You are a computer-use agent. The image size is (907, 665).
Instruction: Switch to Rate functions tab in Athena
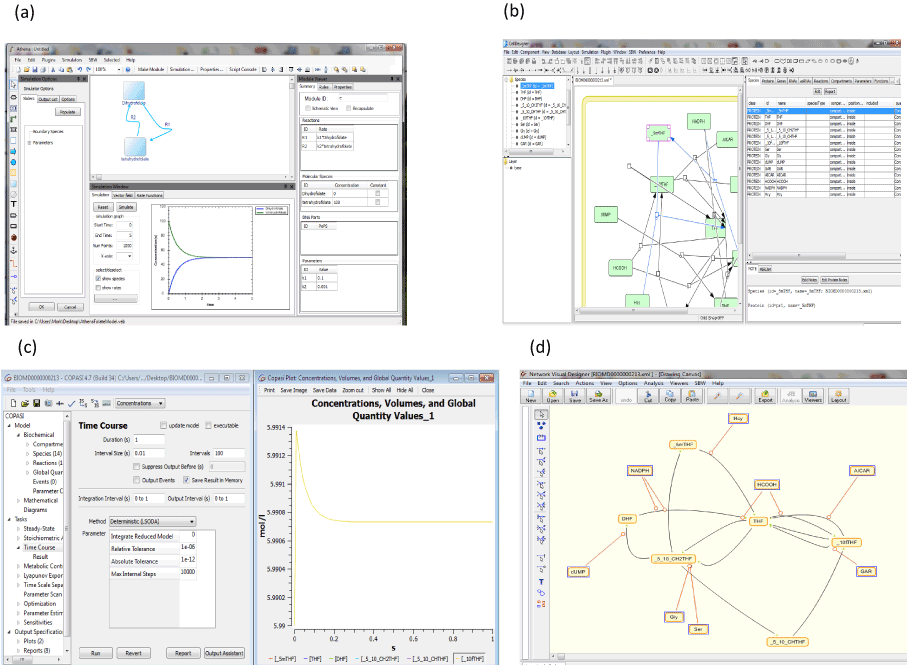150,195
